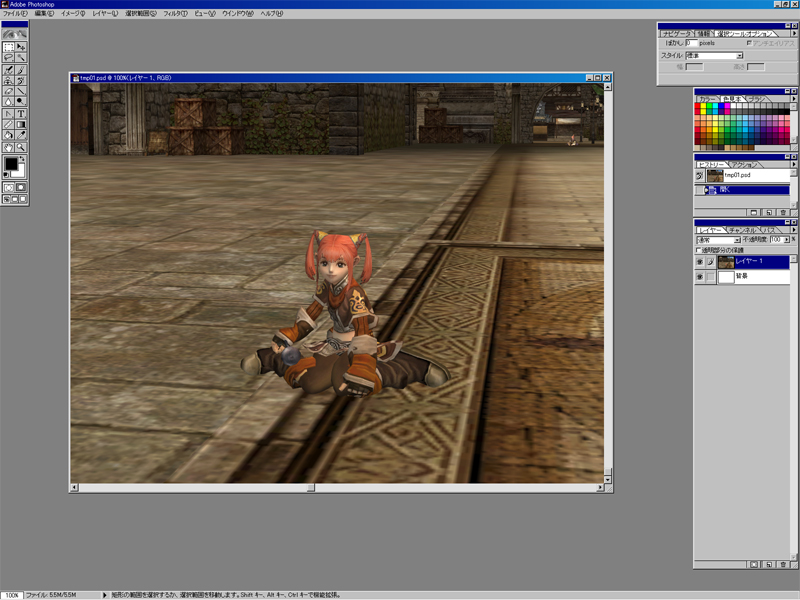Toggle visibility of 背景 layer

(x=700, y=277)
